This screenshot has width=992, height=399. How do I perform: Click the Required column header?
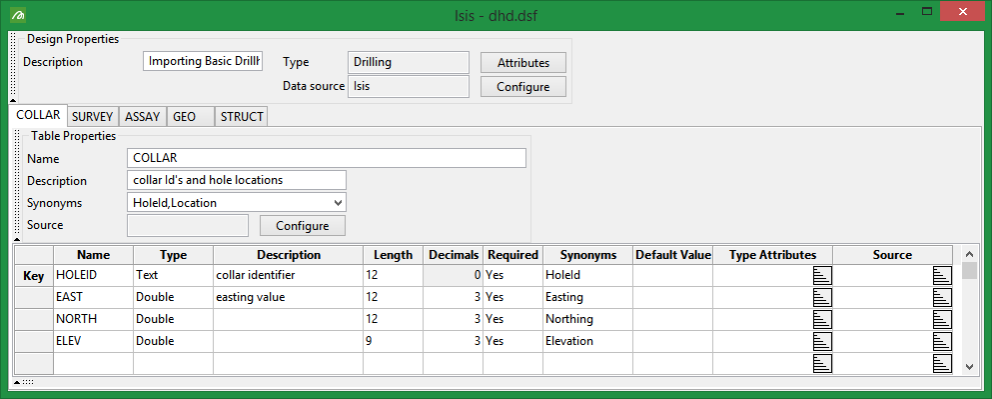[x=513, y=255]
